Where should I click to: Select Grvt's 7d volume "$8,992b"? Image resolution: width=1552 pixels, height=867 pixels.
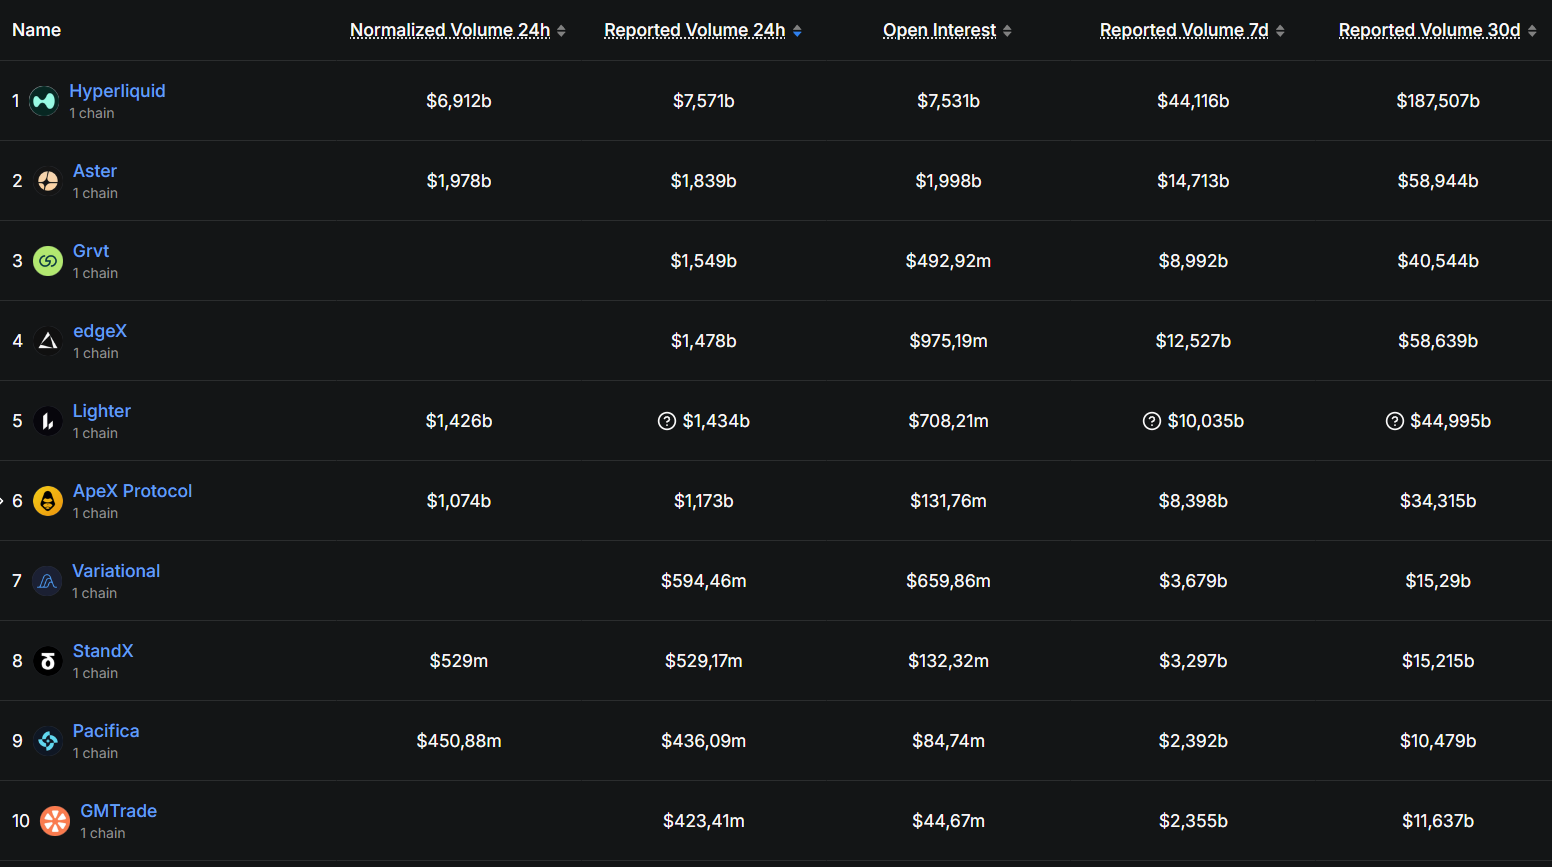pos(1193,261)
